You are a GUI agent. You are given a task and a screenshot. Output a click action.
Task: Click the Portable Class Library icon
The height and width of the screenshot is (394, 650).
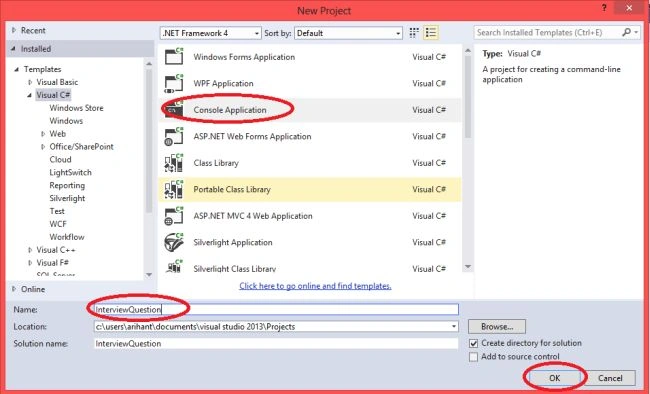174,190
